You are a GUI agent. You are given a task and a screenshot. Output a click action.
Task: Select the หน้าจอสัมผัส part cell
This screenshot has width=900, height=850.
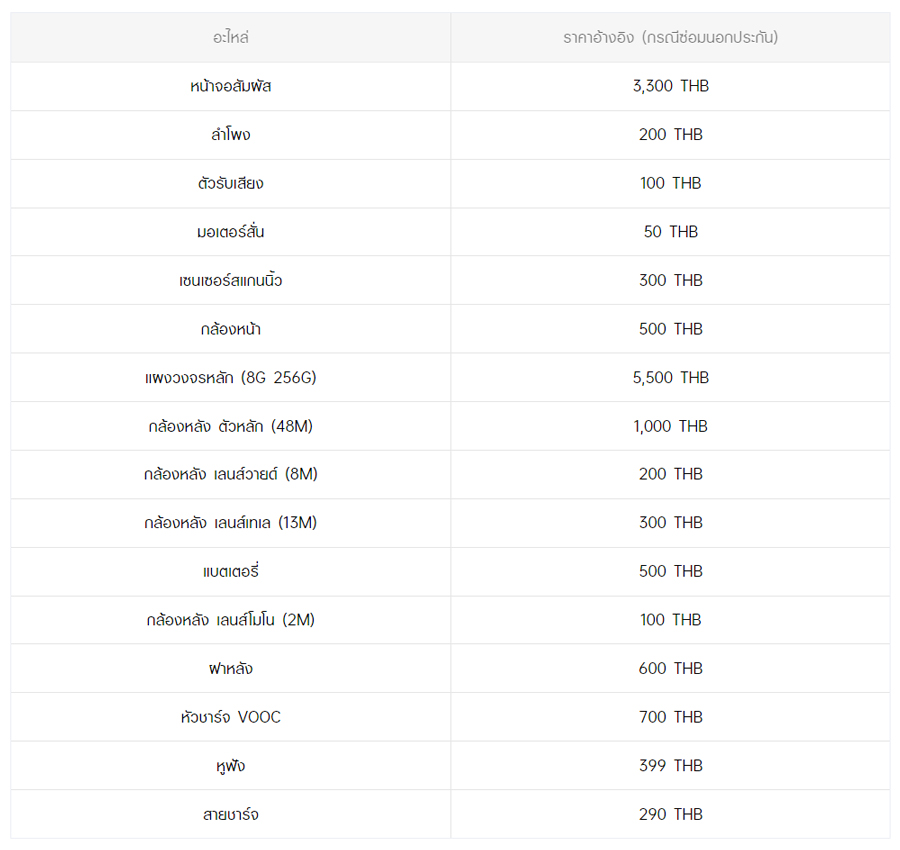pyautogui.click(x=230, y=86)
